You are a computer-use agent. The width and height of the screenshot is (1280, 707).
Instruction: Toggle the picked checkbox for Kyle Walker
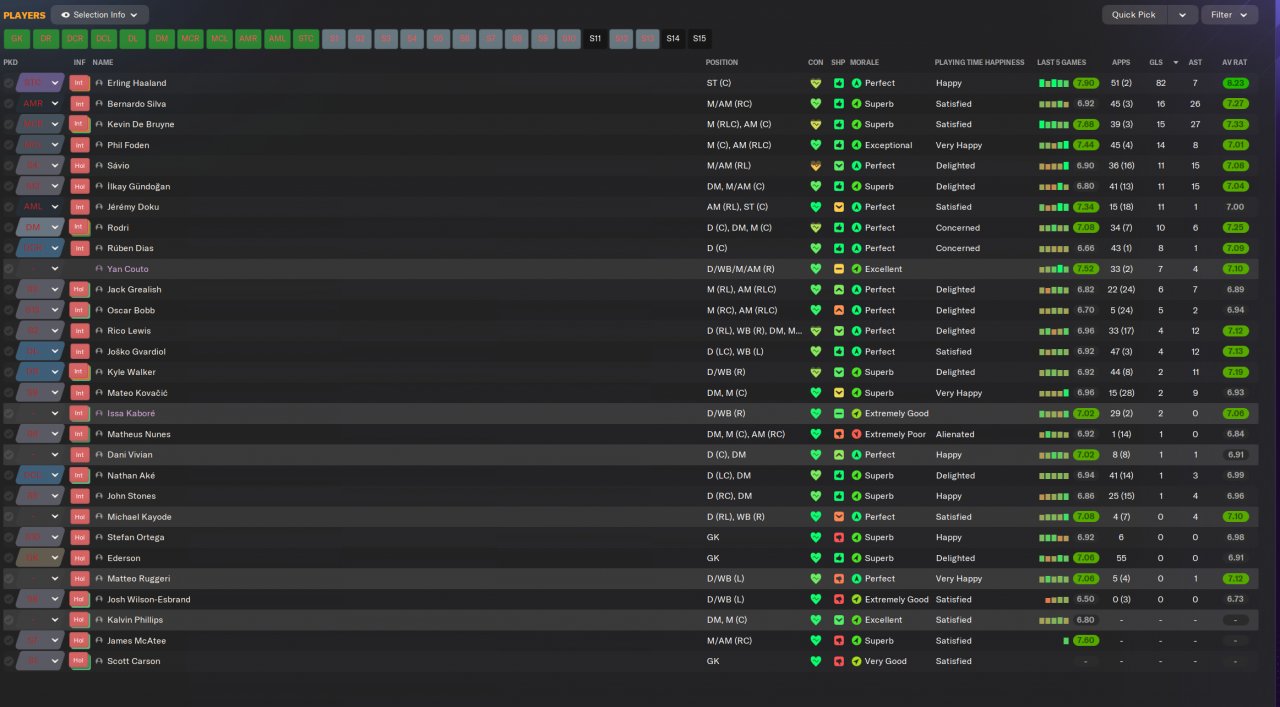coord(9,372)
